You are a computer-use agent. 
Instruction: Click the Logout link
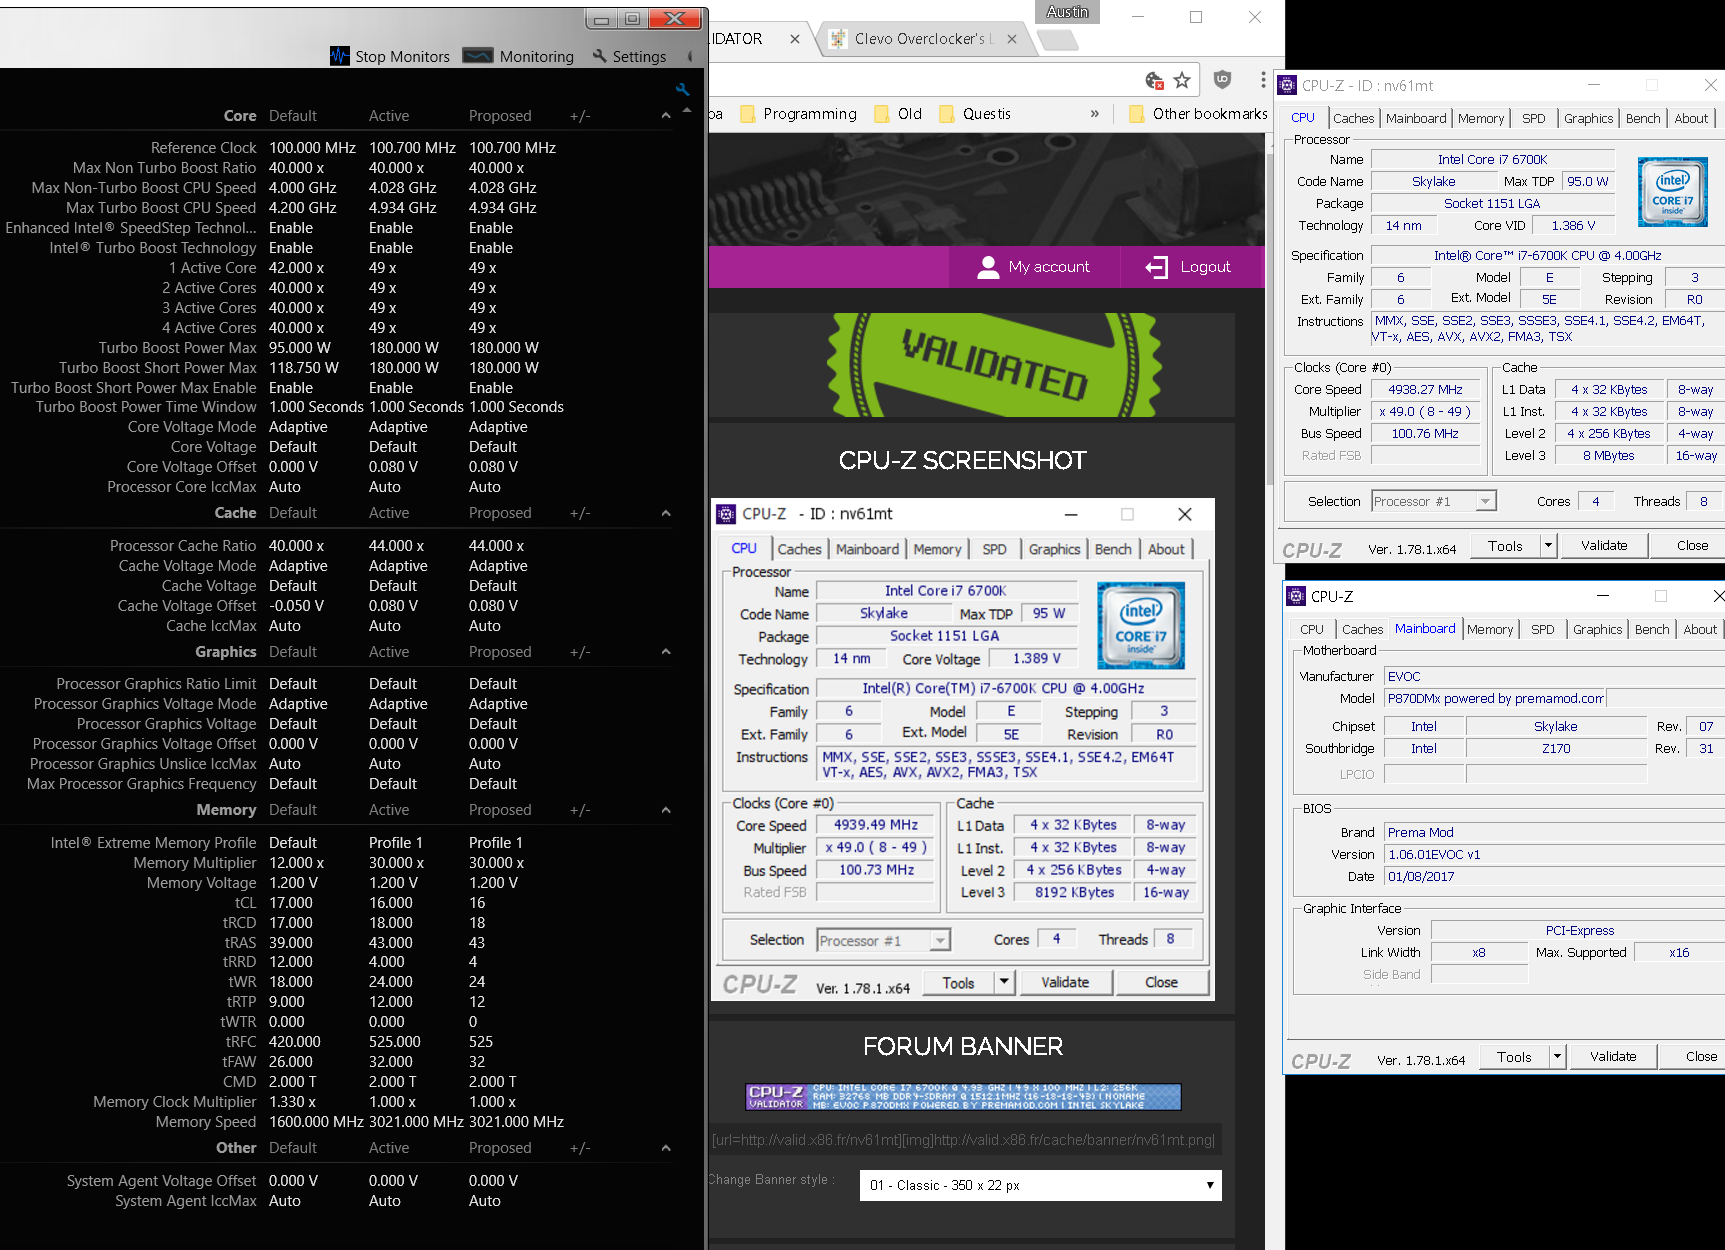tap(1189, 267)
